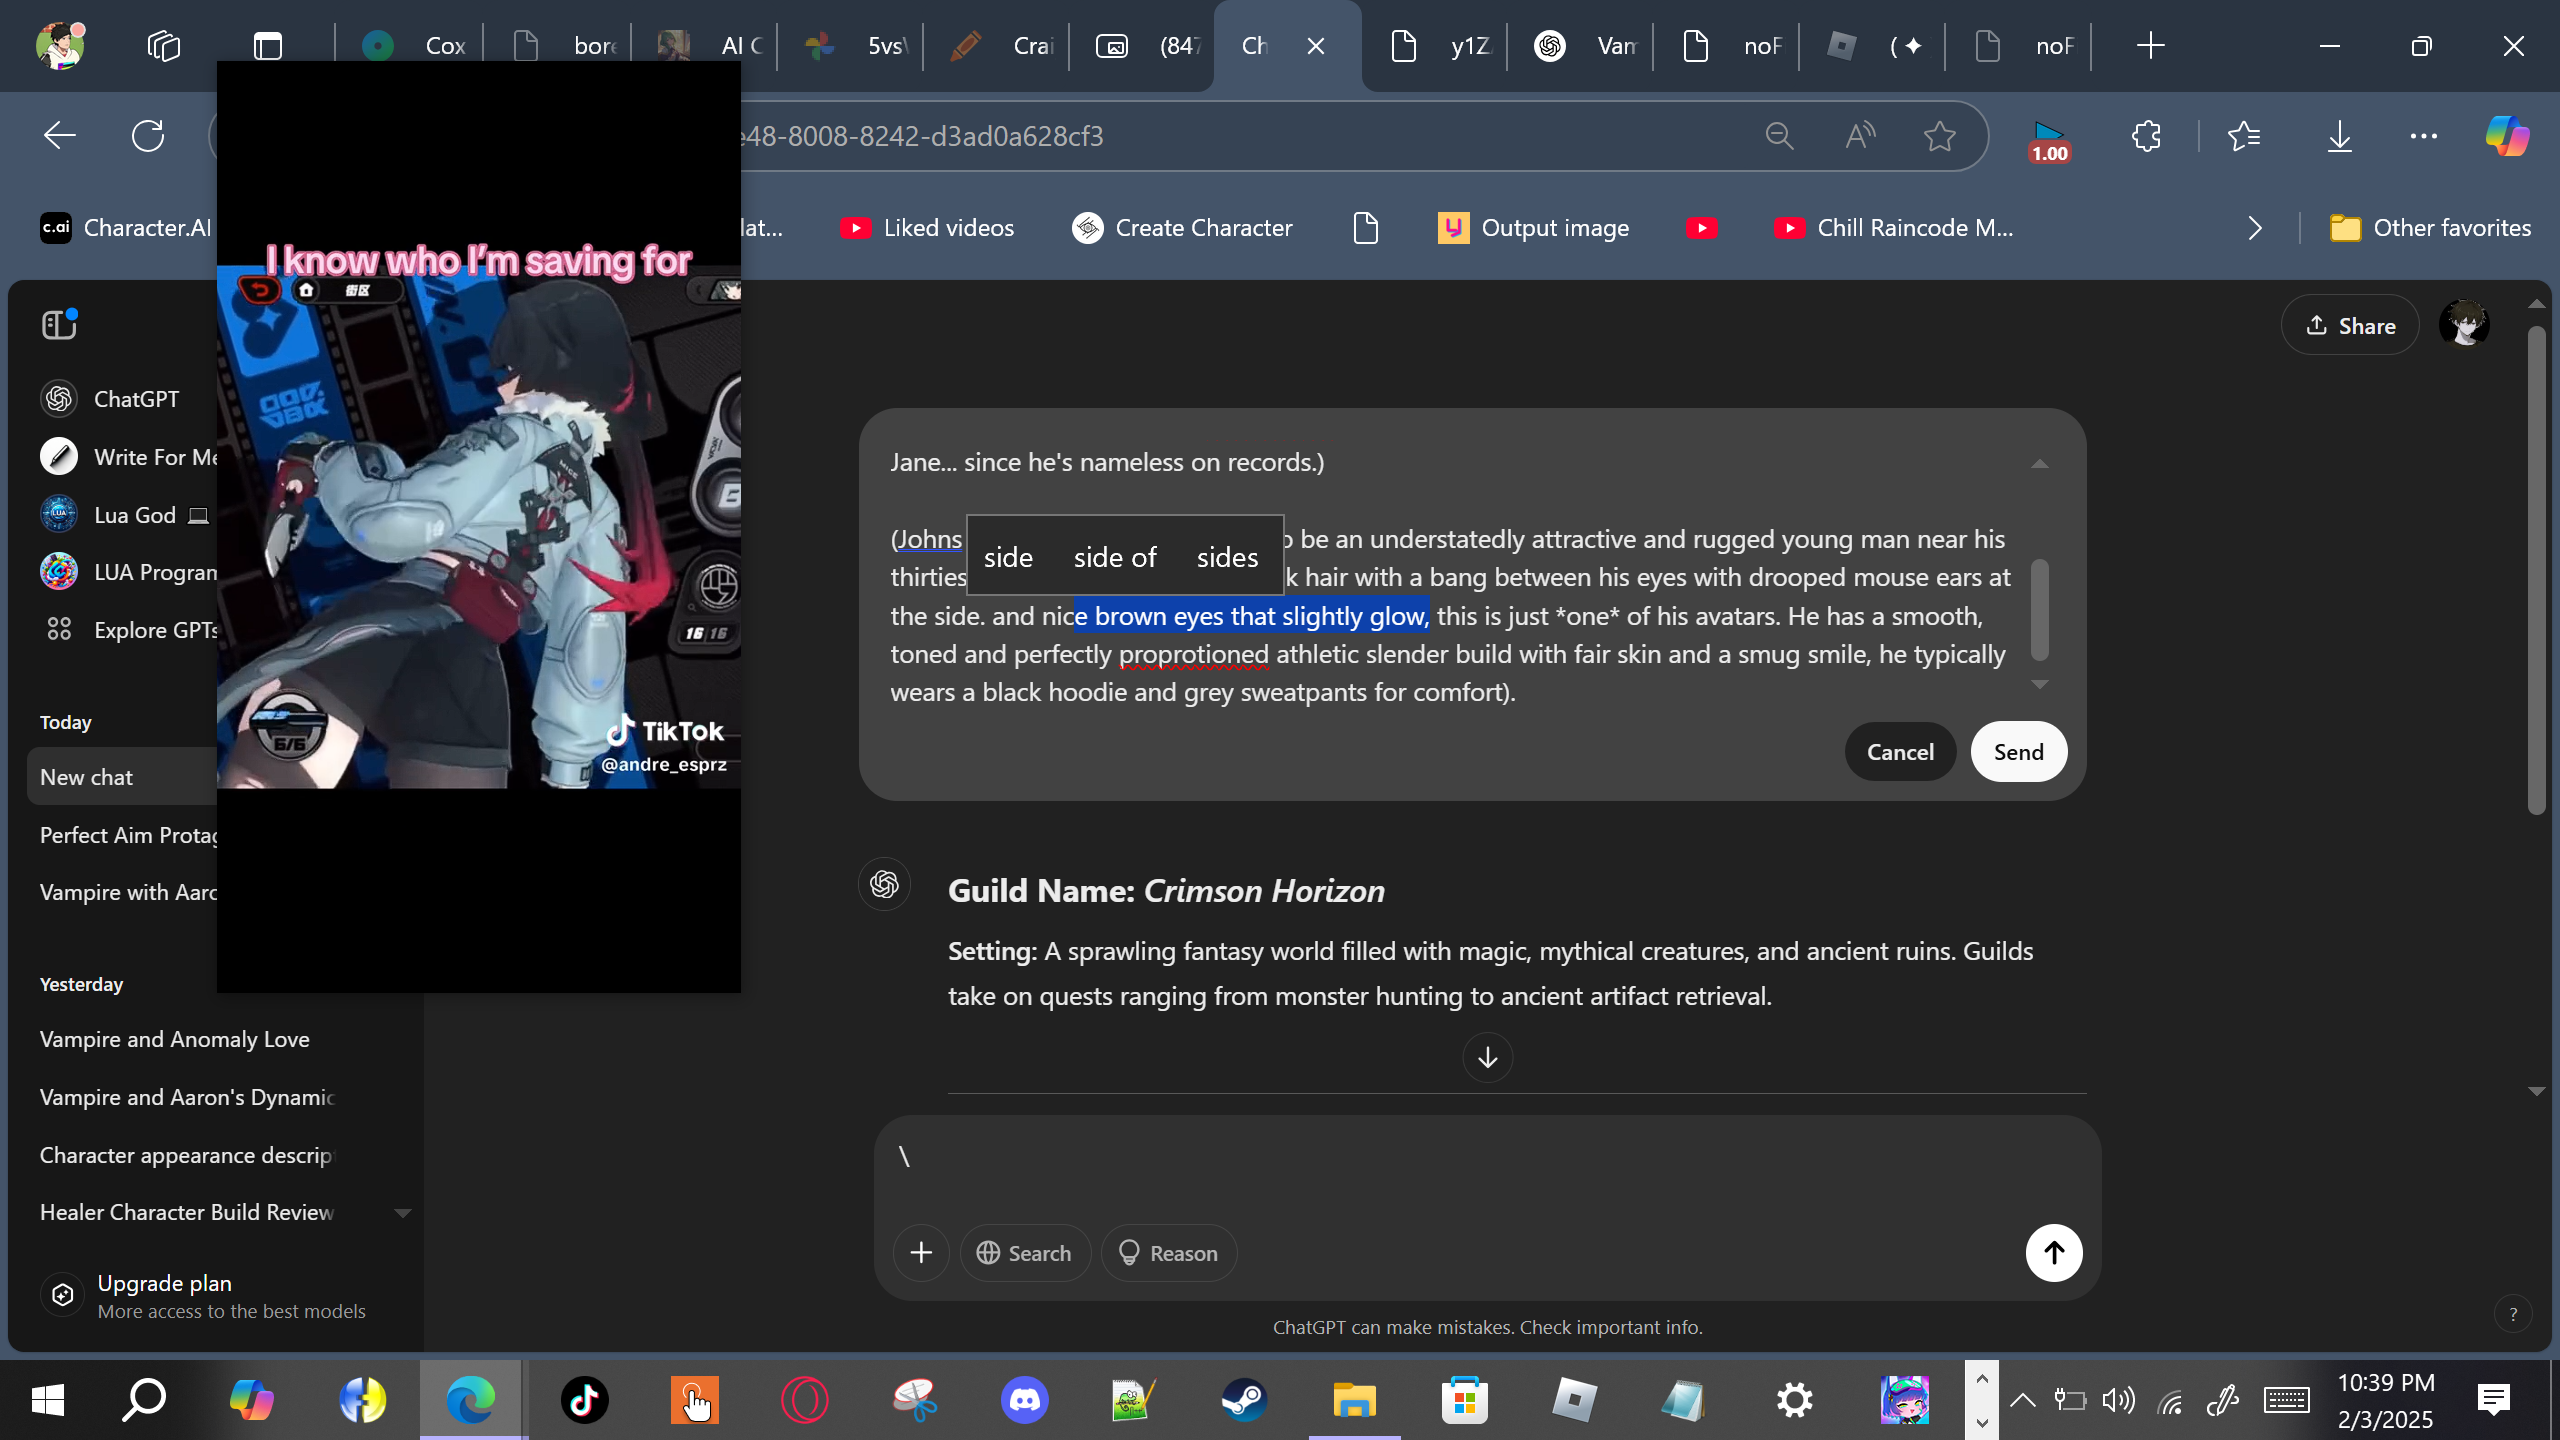Open Liked videos bookmark
The image size is (2560, 1440).
(x=927, y=229)
